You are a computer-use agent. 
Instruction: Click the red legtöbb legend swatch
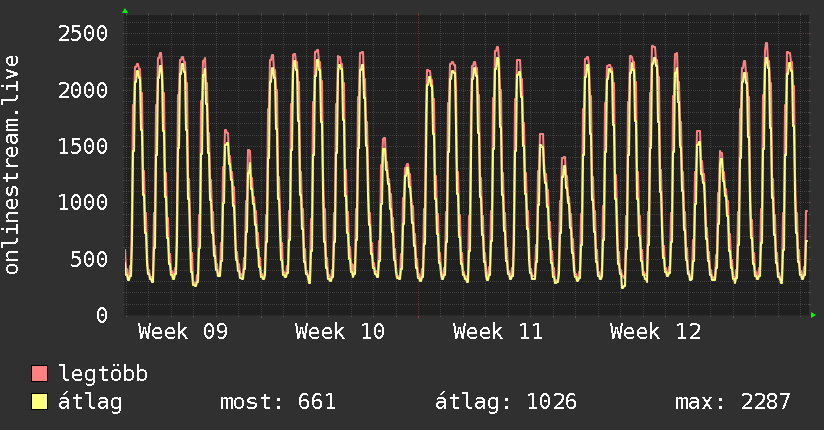tap(40, 375)
